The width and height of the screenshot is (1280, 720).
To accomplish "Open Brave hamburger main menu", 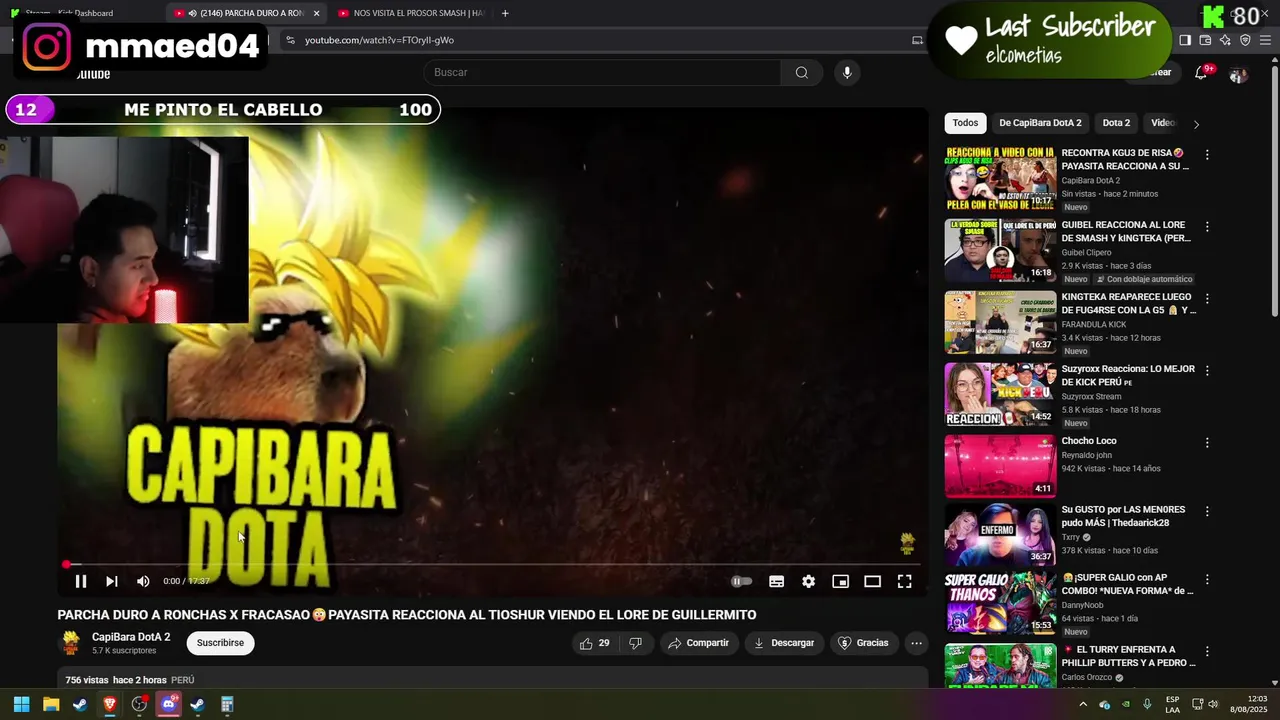I will [x=1266, y=40].
